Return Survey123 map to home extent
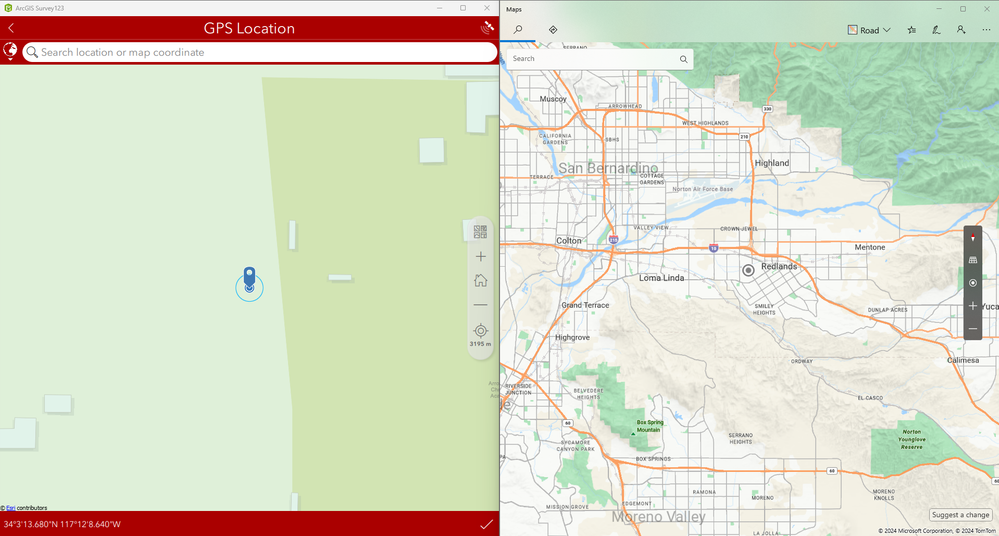999x536 pixels. [x=480, y=280]
